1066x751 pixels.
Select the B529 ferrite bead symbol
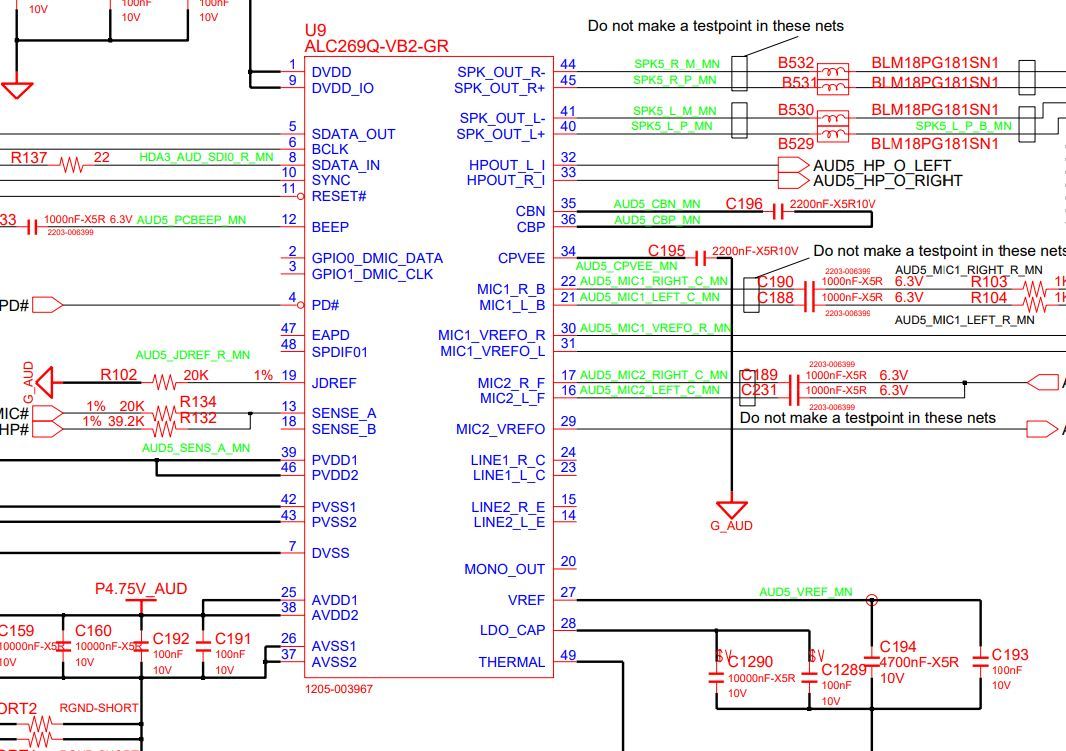coord(833,134)
